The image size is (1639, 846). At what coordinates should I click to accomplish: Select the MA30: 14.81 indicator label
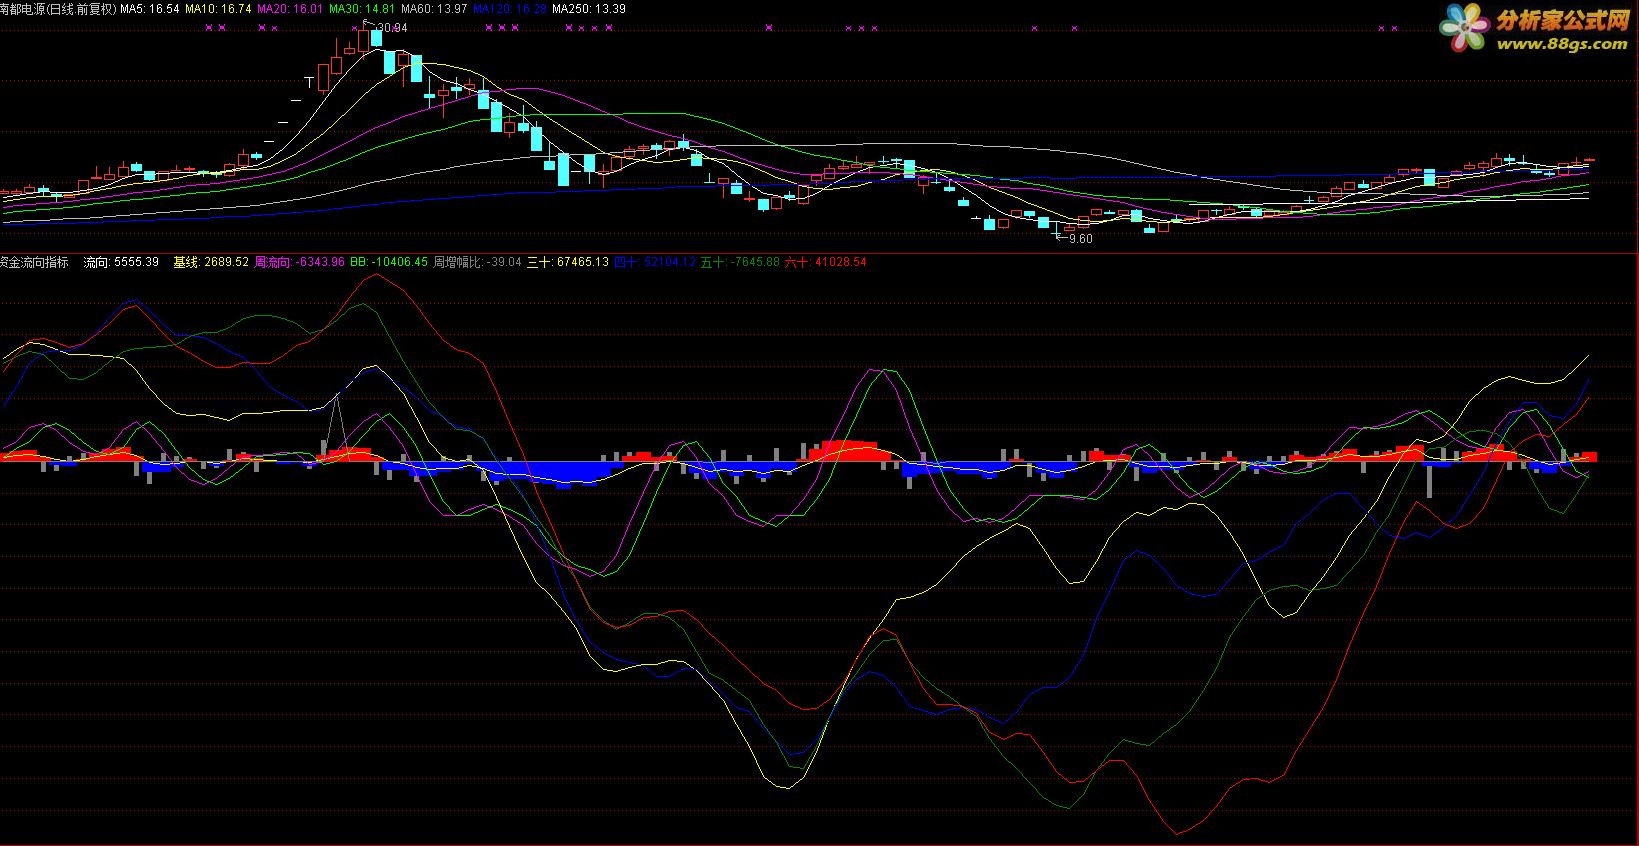pyautogui.click(x=362, y=8)
